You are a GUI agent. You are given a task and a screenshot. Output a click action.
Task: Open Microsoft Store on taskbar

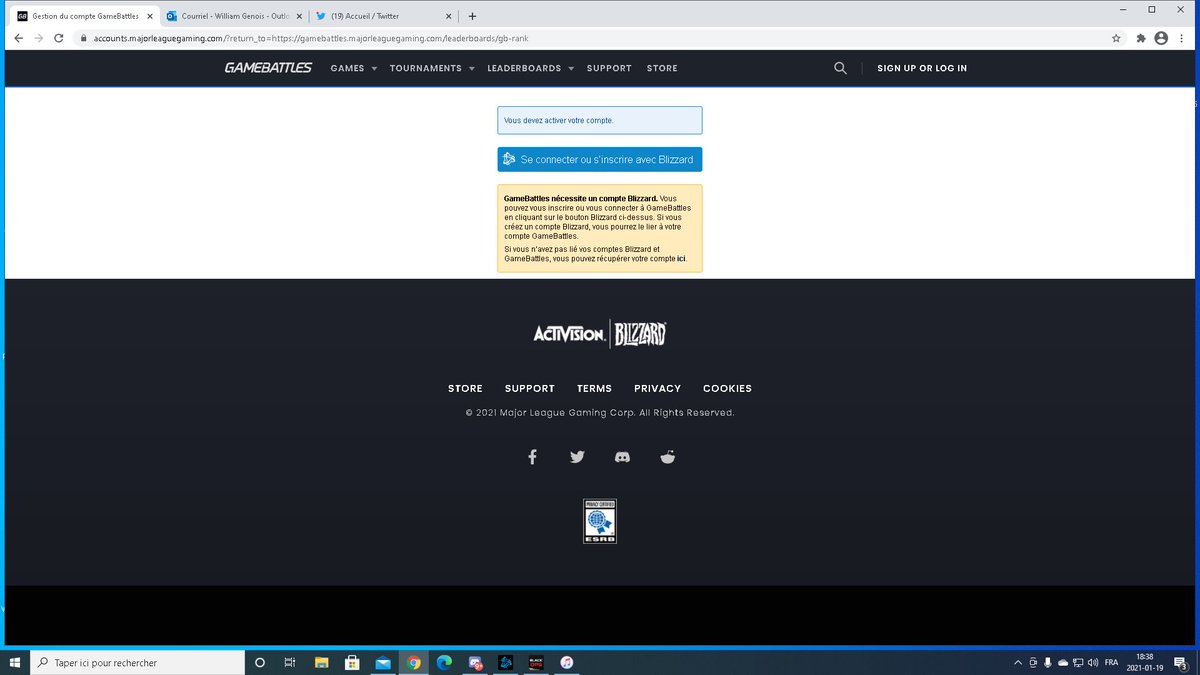pyautogui.click(x=352, y=662)
